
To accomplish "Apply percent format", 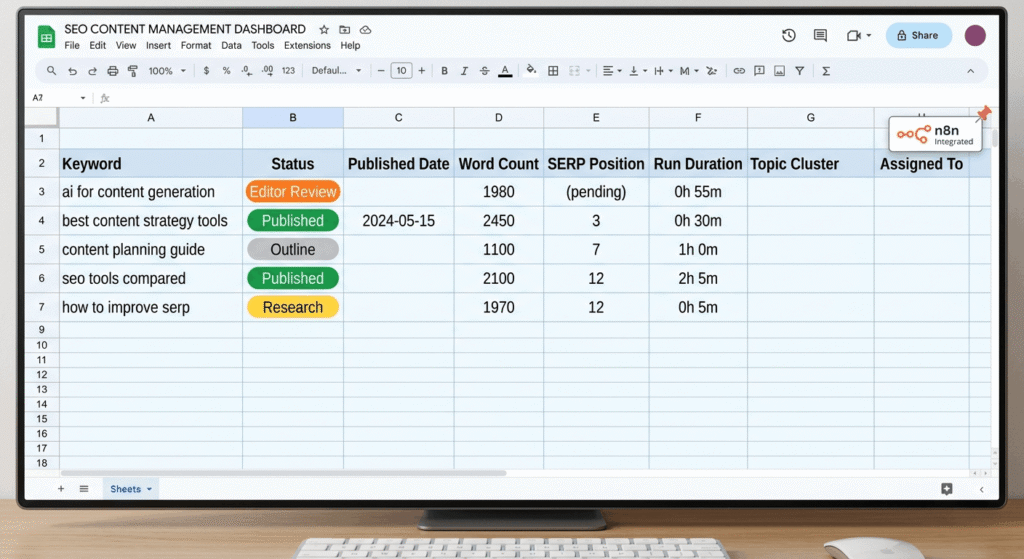I will [x=226, y=71].
